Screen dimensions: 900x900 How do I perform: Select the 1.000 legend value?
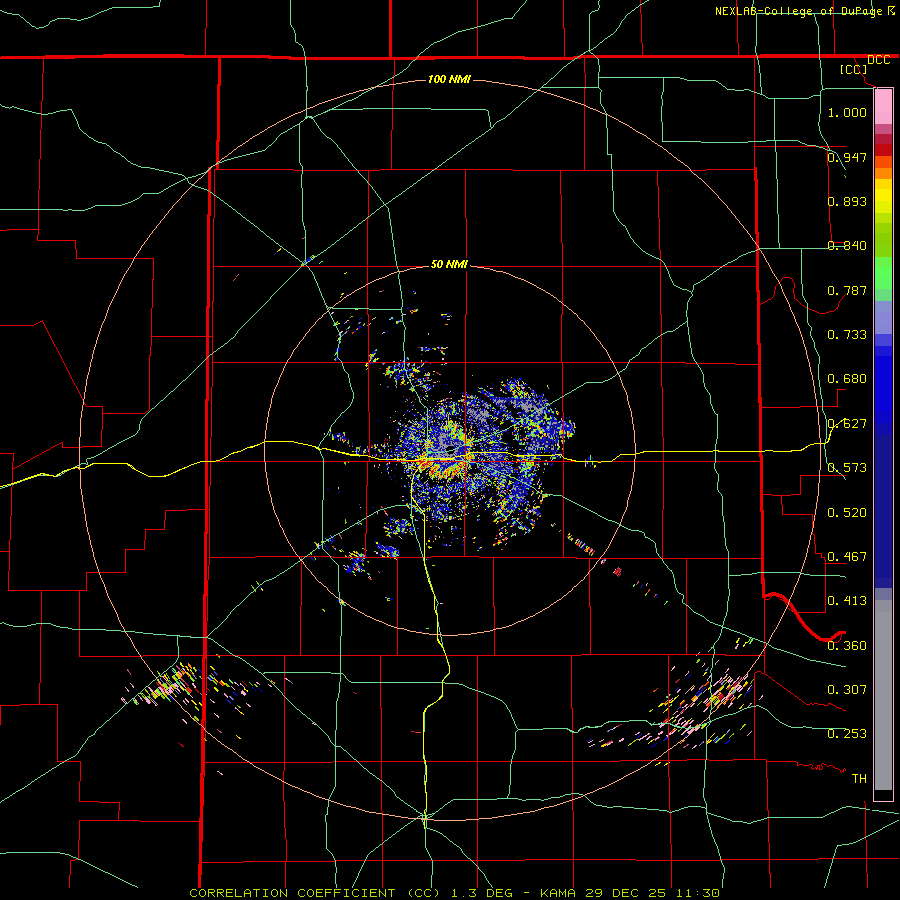(x=847, y=112)
